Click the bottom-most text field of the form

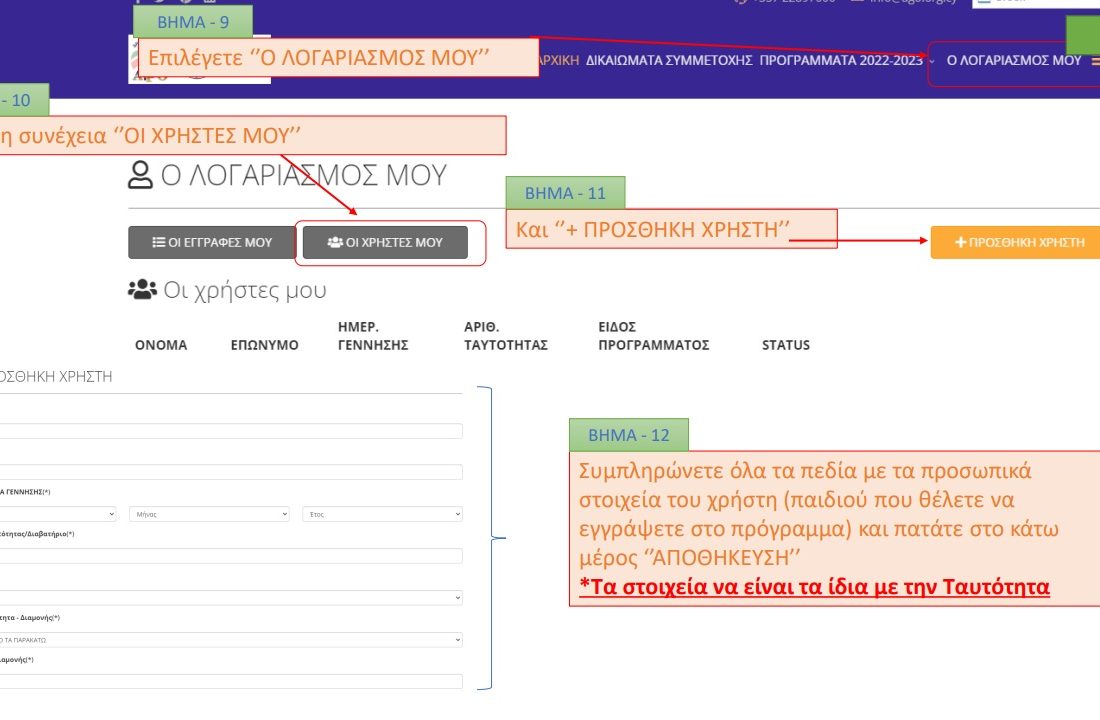point(231,681)
